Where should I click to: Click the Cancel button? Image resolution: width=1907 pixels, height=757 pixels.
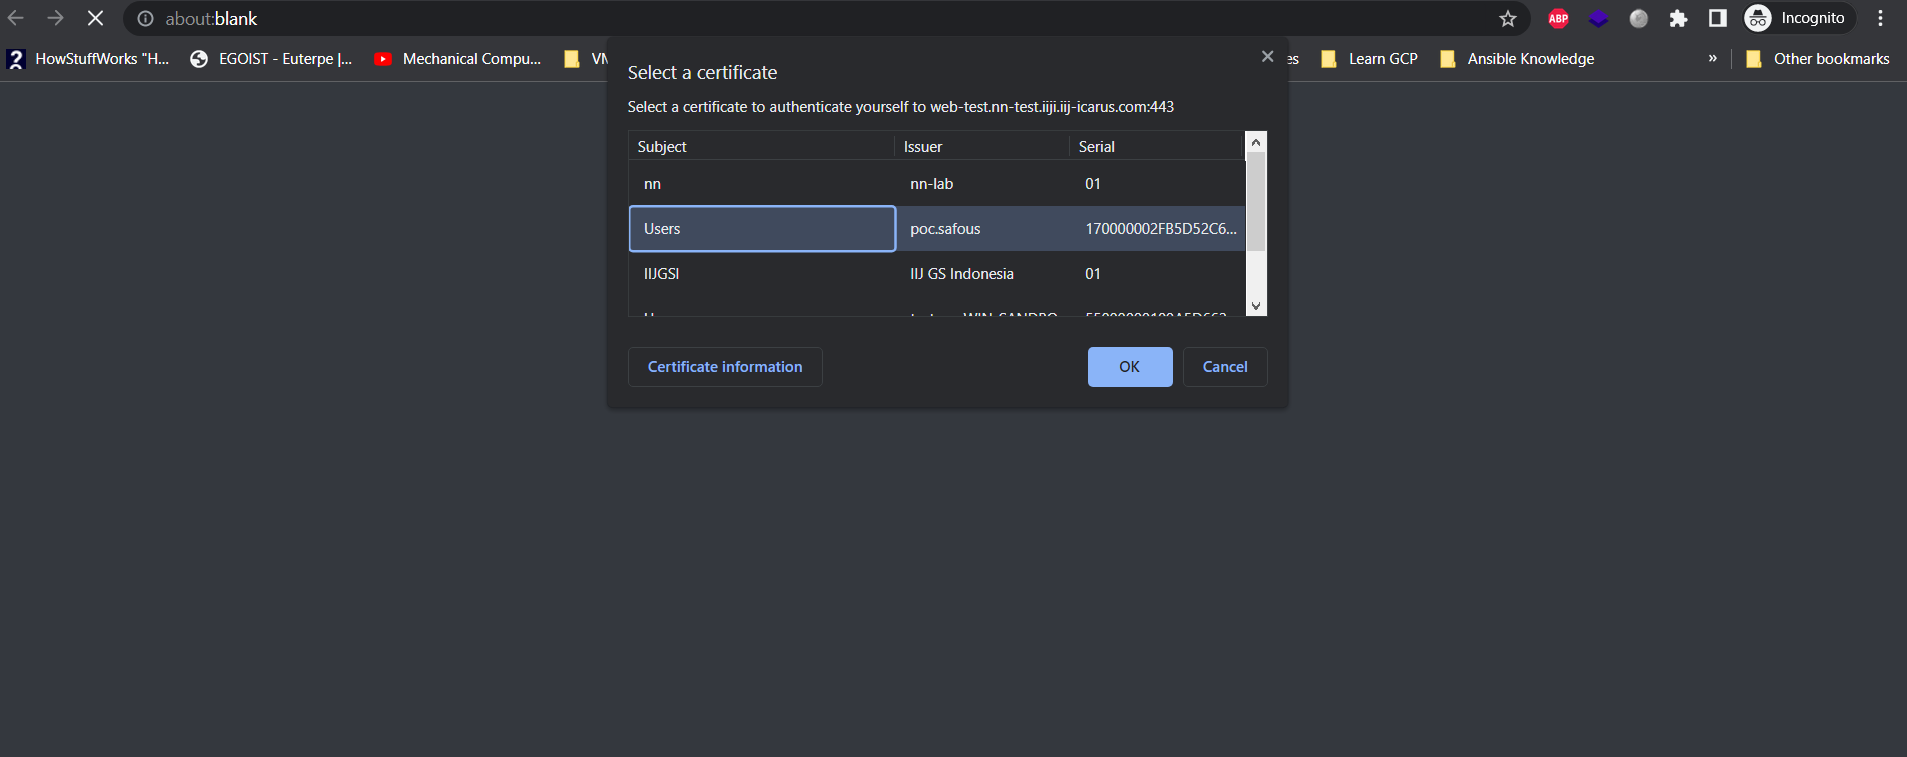[1224, 367]
